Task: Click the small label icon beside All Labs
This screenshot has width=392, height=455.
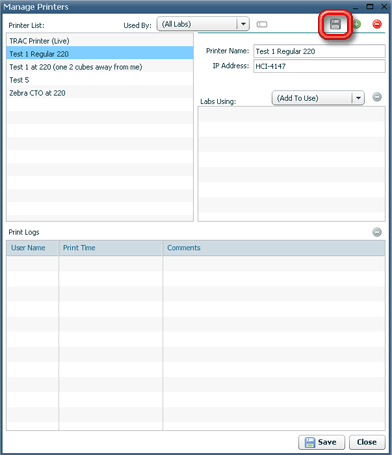Action: (x=262, y=24)
